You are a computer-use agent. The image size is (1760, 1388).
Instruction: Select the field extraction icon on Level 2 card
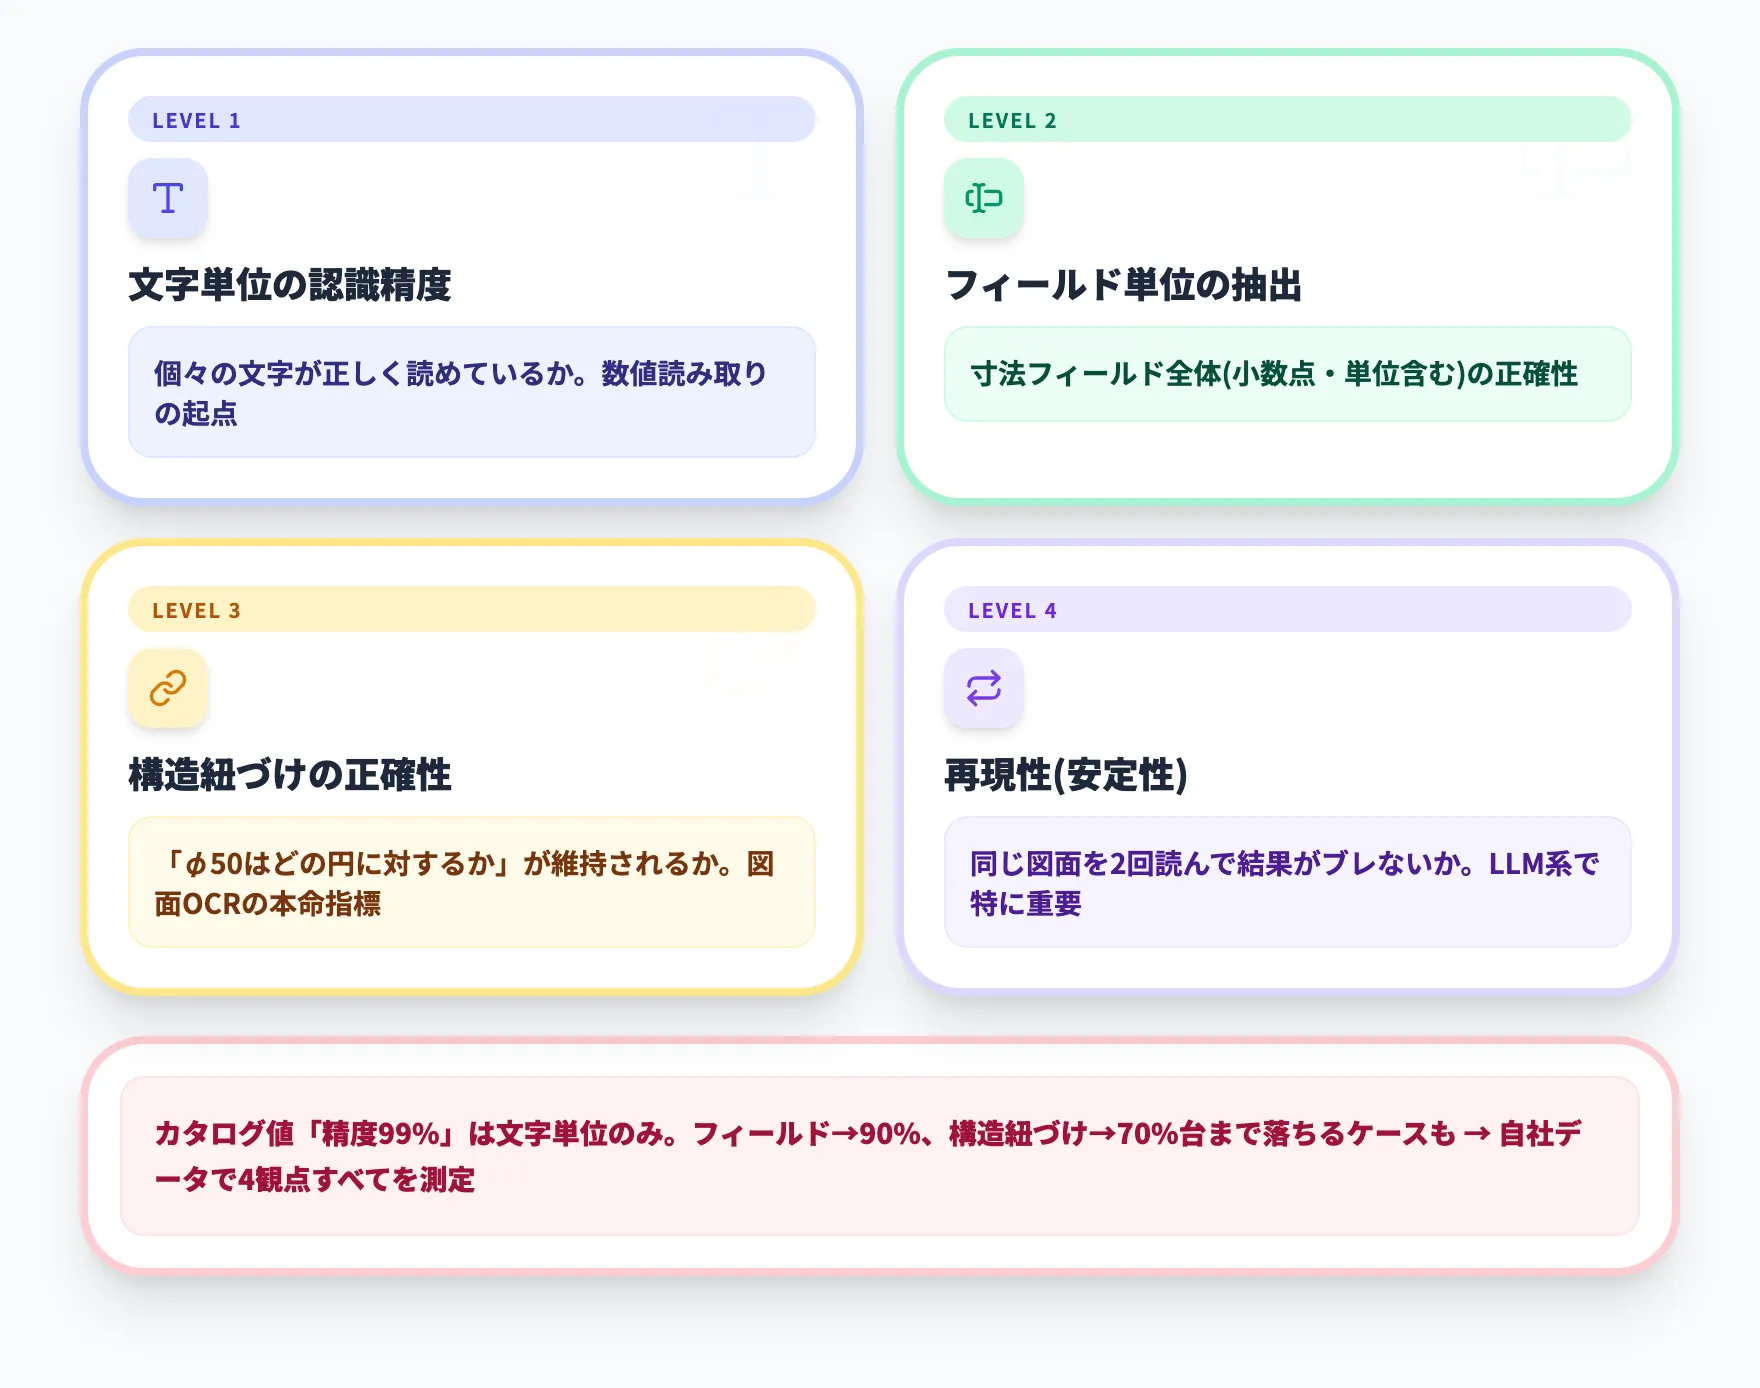984,198
